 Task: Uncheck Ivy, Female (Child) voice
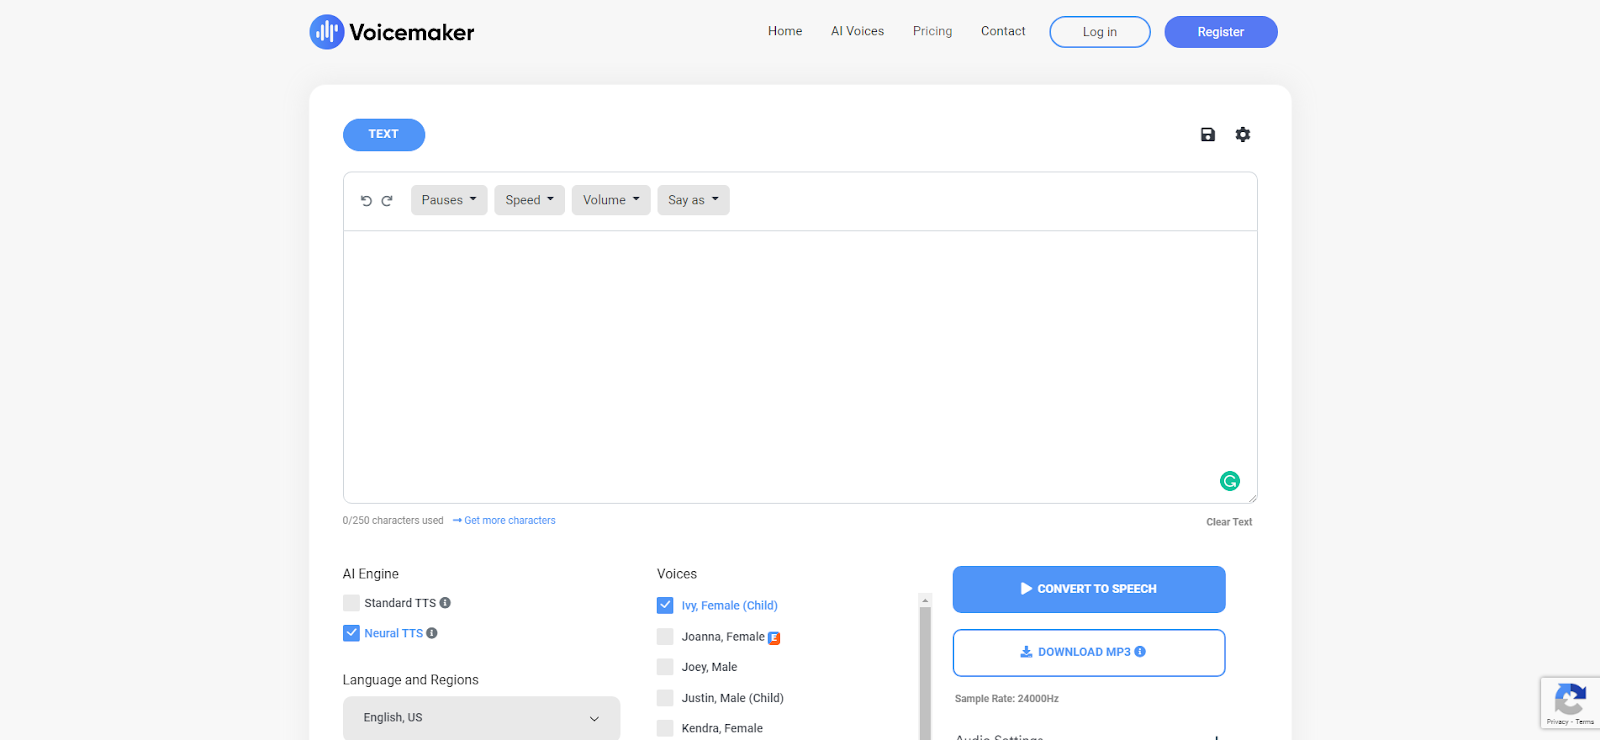point(665,605)
